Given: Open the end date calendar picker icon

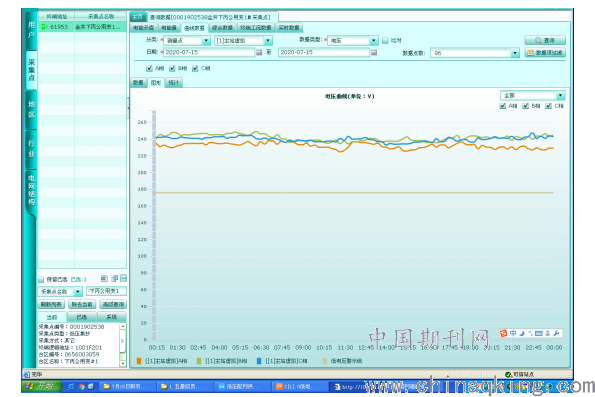Looking at the screenshot, I should click(x=374, y=52).
